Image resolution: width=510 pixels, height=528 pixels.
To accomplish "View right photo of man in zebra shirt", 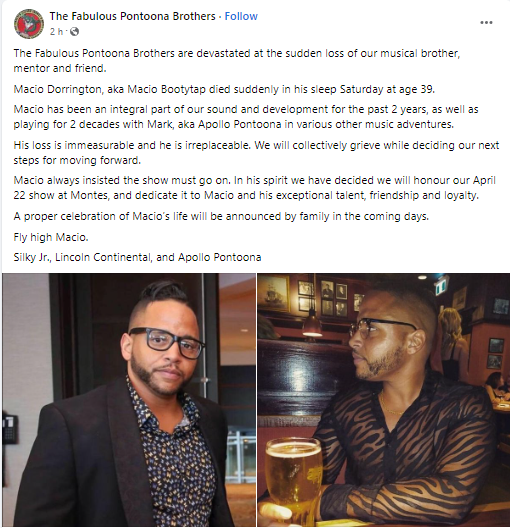I will coord(384,400).
